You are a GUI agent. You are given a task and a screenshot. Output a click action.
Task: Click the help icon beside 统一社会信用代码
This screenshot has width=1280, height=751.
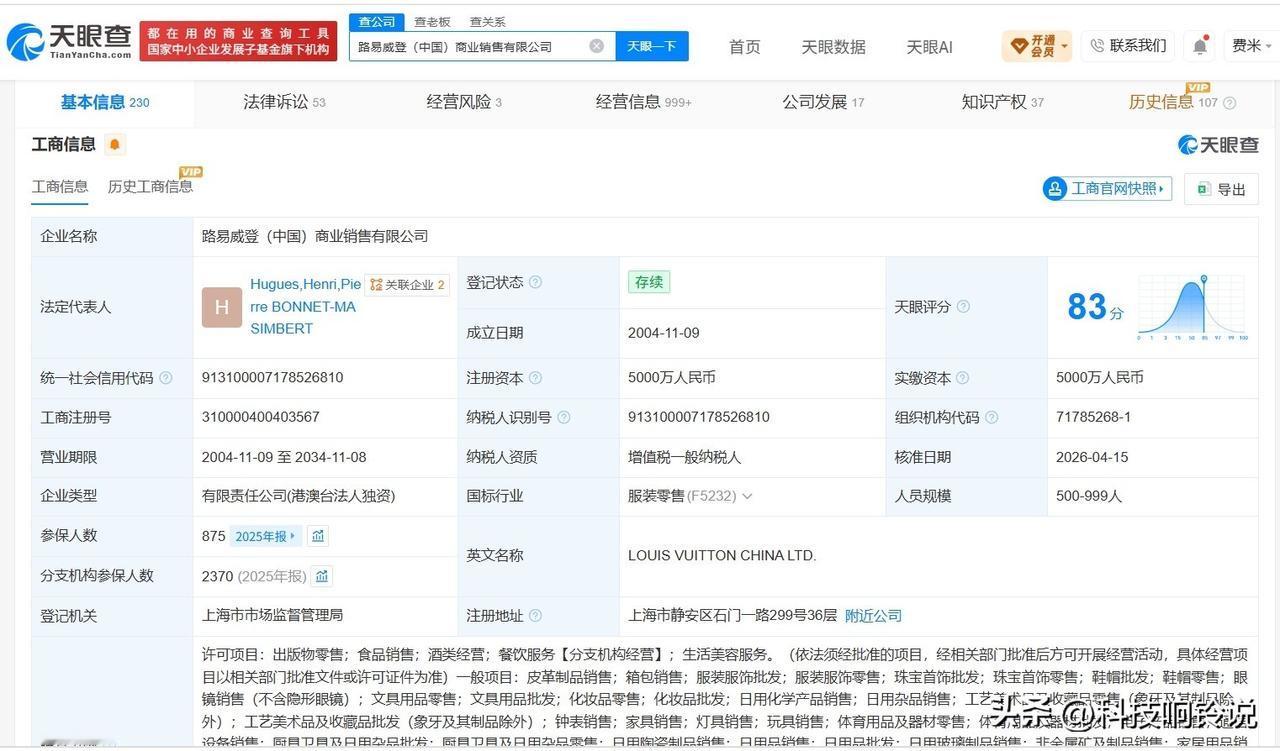click(x=166, y=378)
